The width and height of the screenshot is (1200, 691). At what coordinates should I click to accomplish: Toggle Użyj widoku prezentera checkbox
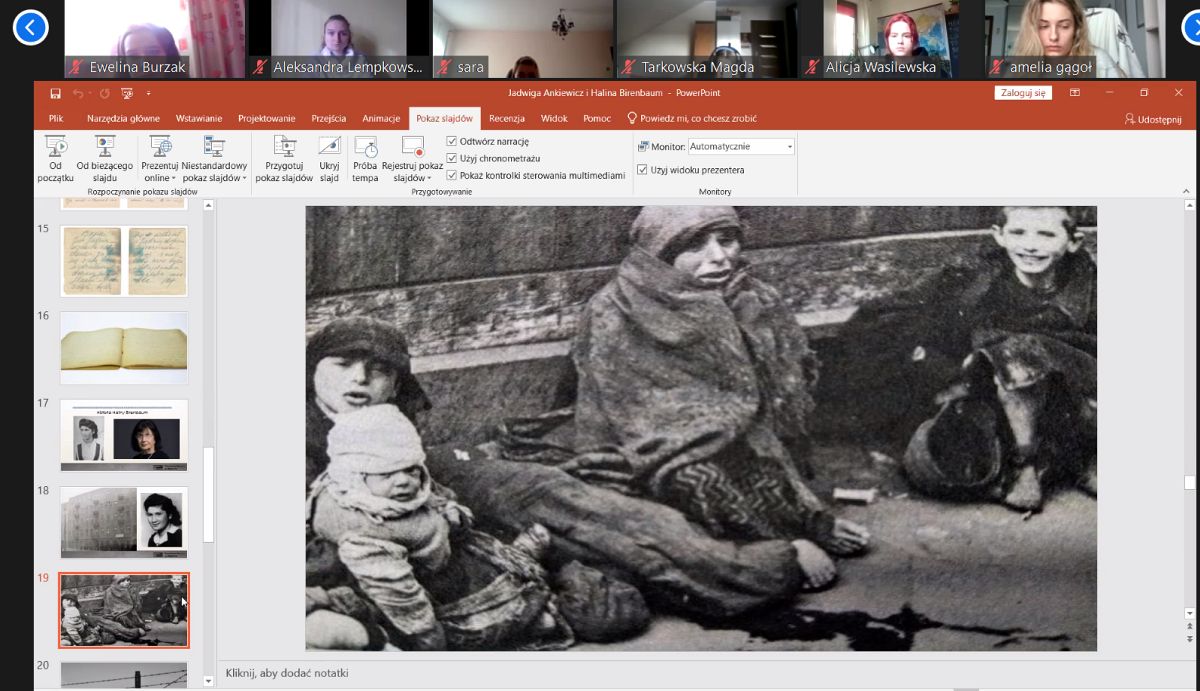pos(642,170)
